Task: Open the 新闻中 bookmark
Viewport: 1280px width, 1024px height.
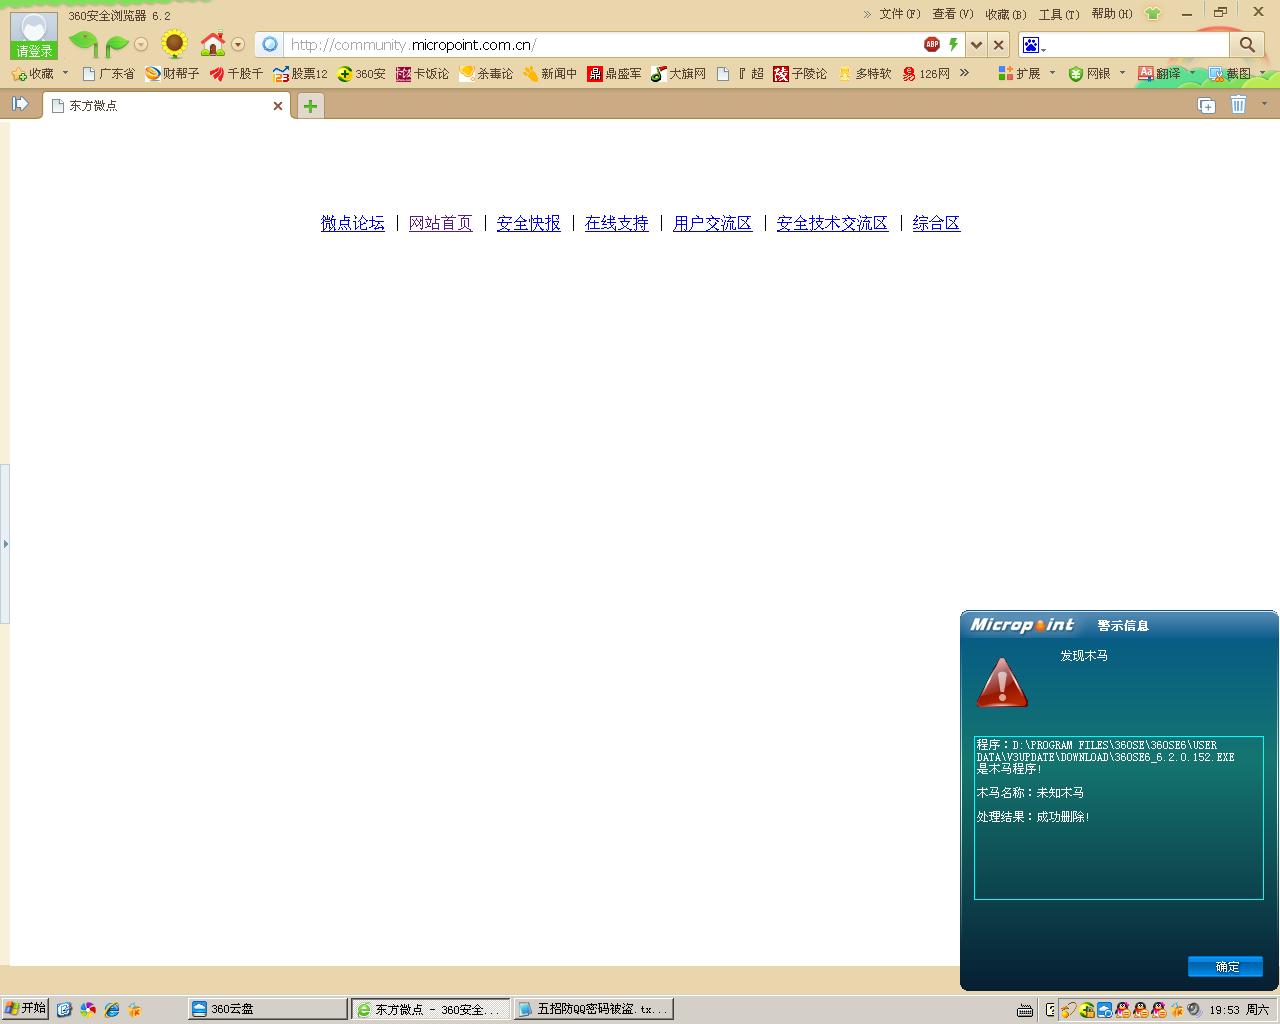Action: 550,74
